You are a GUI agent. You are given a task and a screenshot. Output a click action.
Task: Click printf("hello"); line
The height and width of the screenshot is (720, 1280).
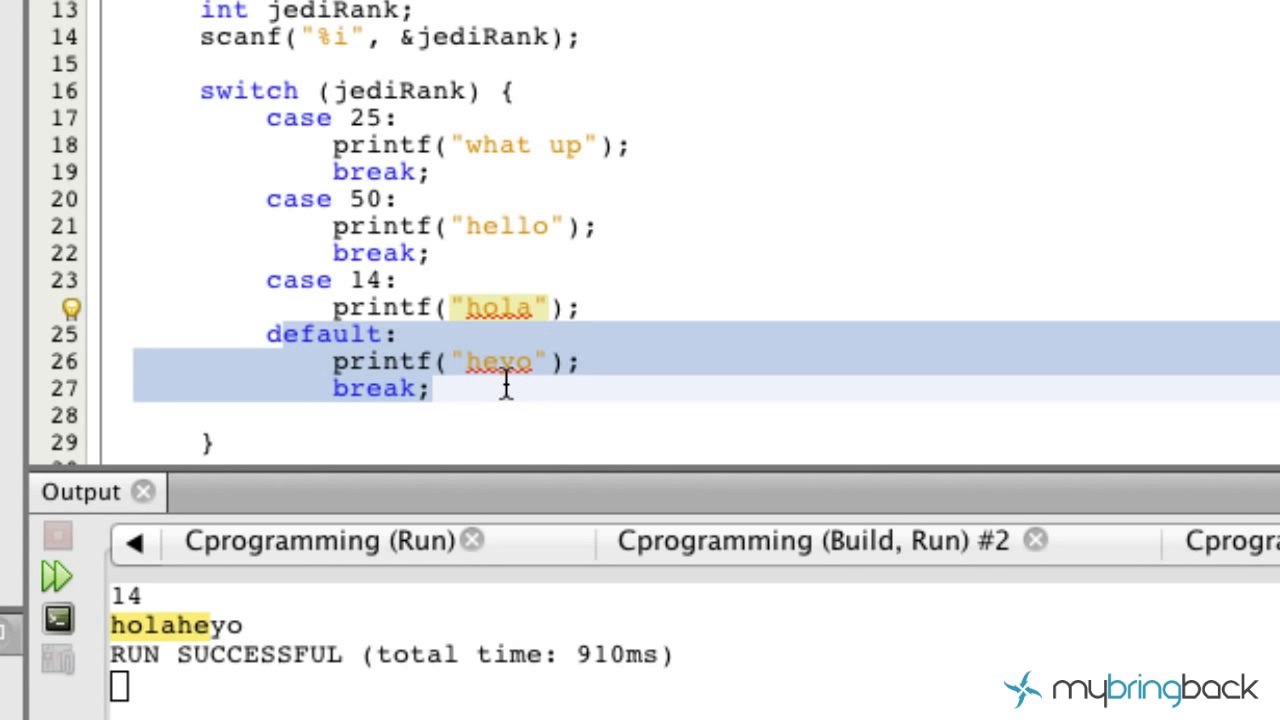(464, 226)
